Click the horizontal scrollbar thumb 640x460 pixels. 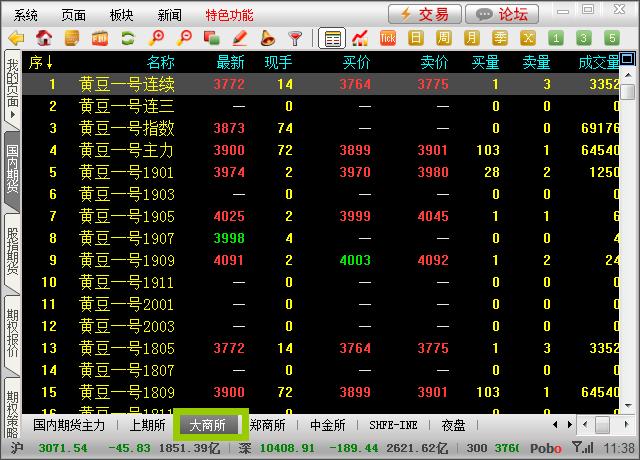coord(602,425)
